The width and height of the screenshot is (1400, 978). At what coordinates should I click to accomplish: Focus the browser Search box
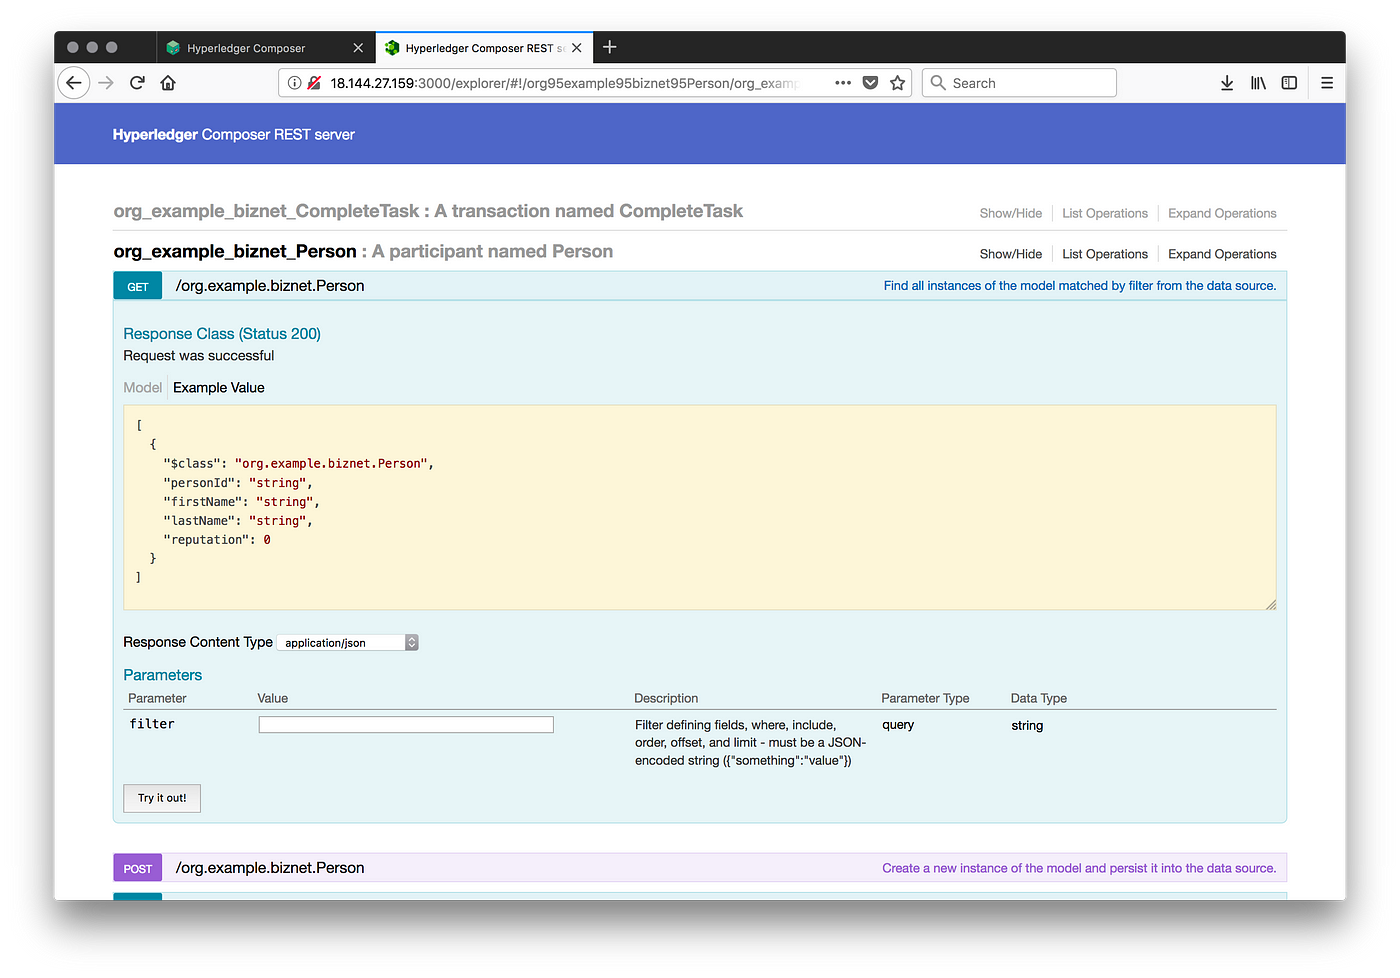pyautogui.click(x=1019, y=83)
